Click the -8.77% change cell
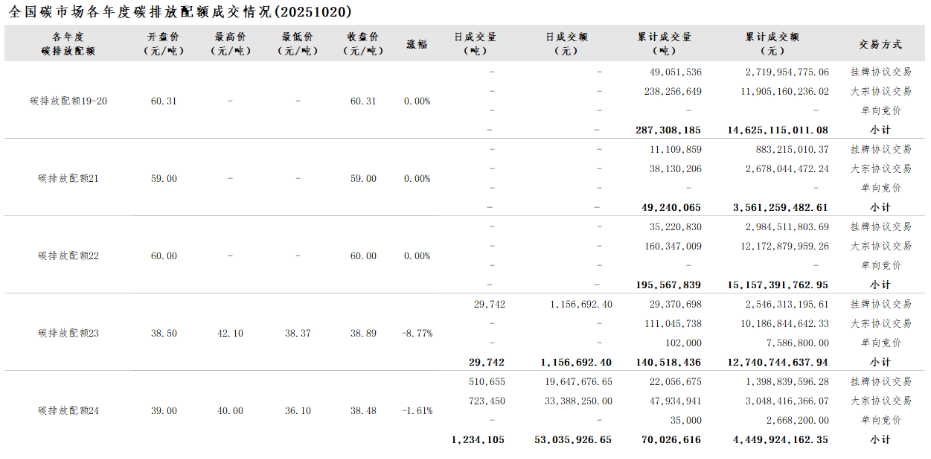931x459 pixels. tap(417, 333)
